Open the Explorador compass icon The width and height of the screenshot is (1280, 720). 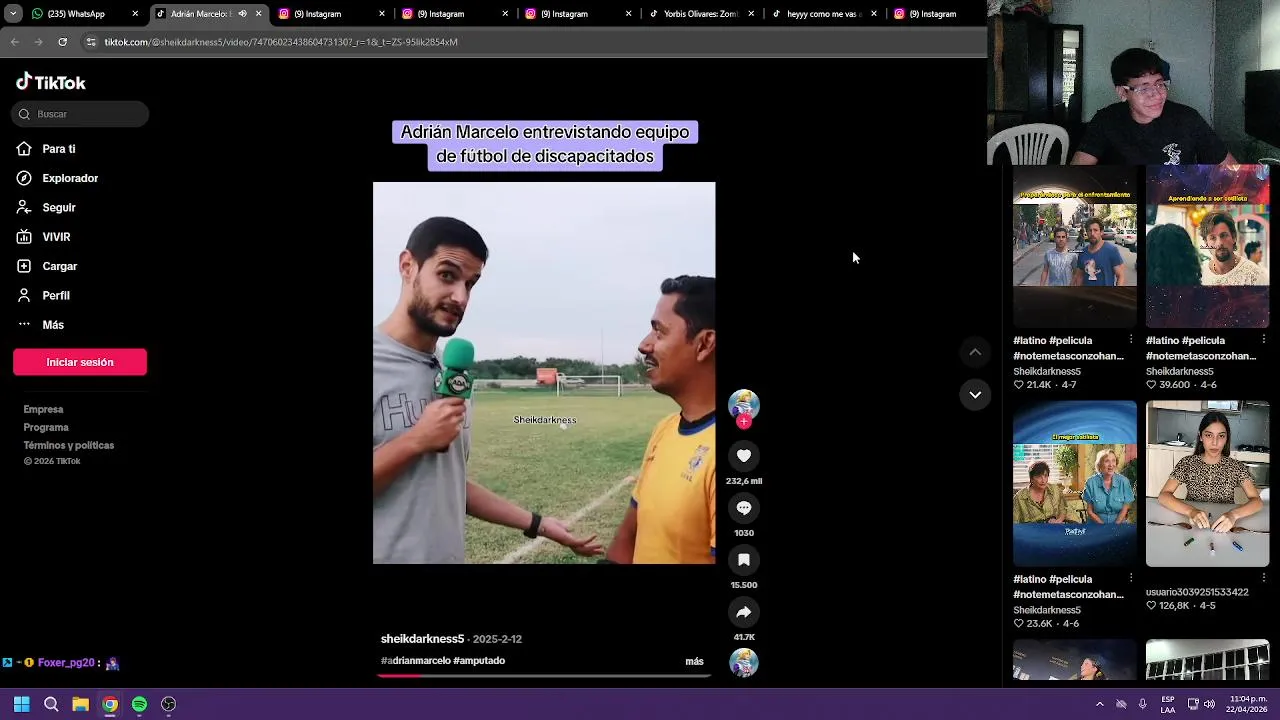(24, 178)
